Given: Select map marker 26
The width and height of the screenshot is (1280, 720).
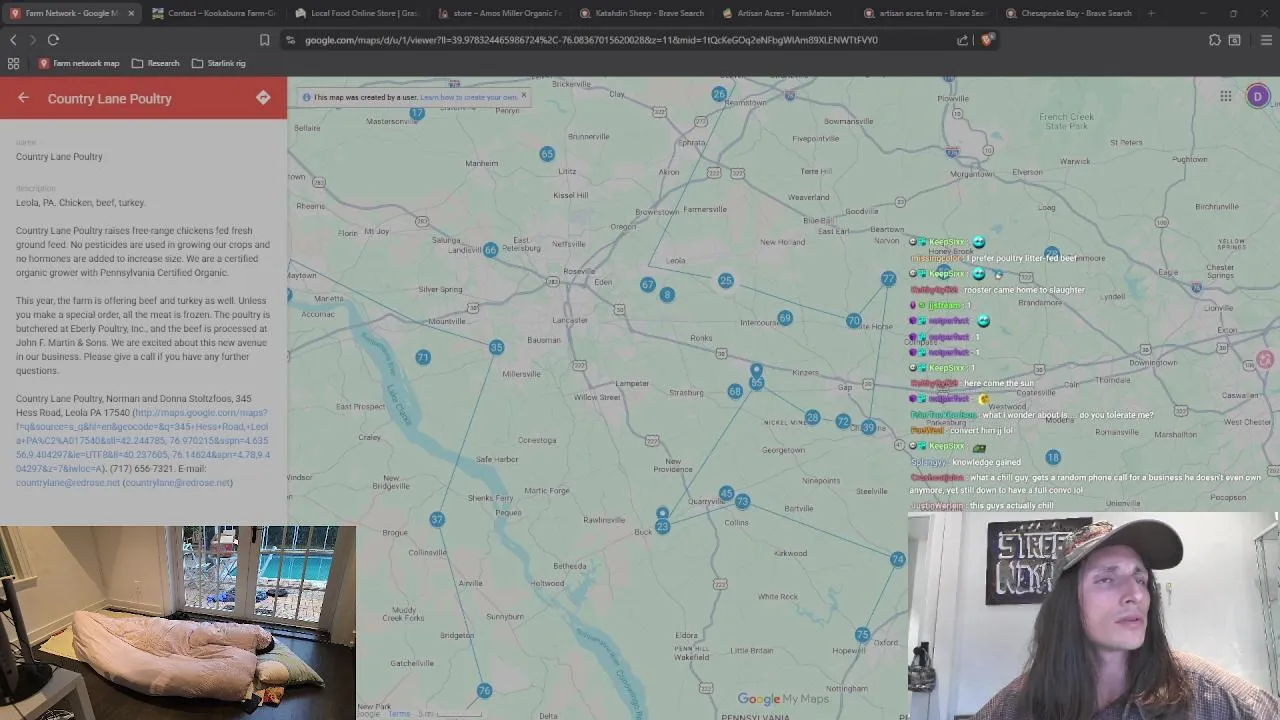Looking at the screenshot, I should [x=719, y=94].
